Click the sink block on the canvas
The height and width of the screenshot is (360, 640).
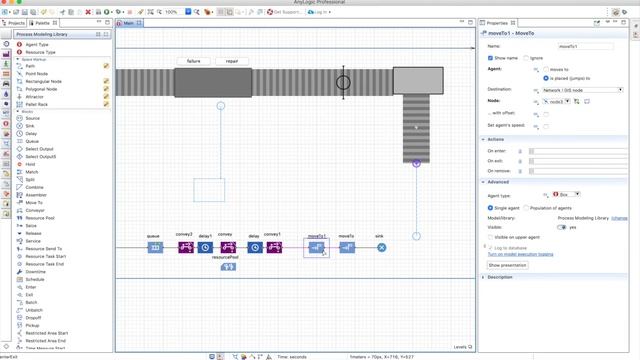[381, 247]
